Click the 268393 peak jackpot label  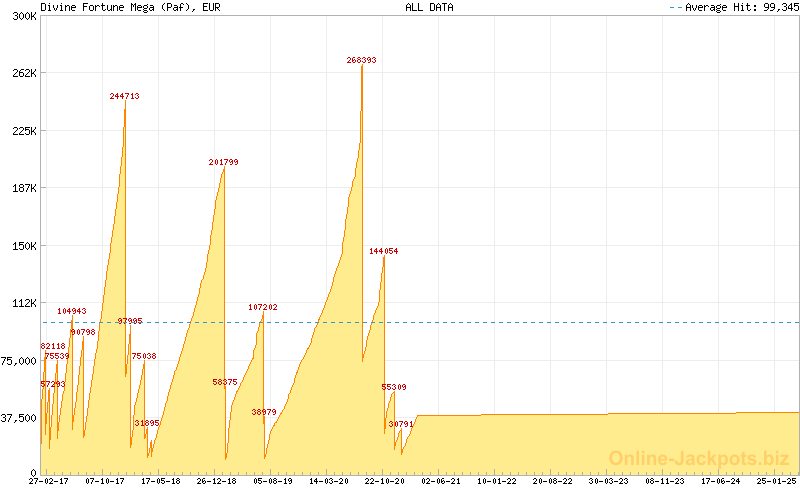361,60
